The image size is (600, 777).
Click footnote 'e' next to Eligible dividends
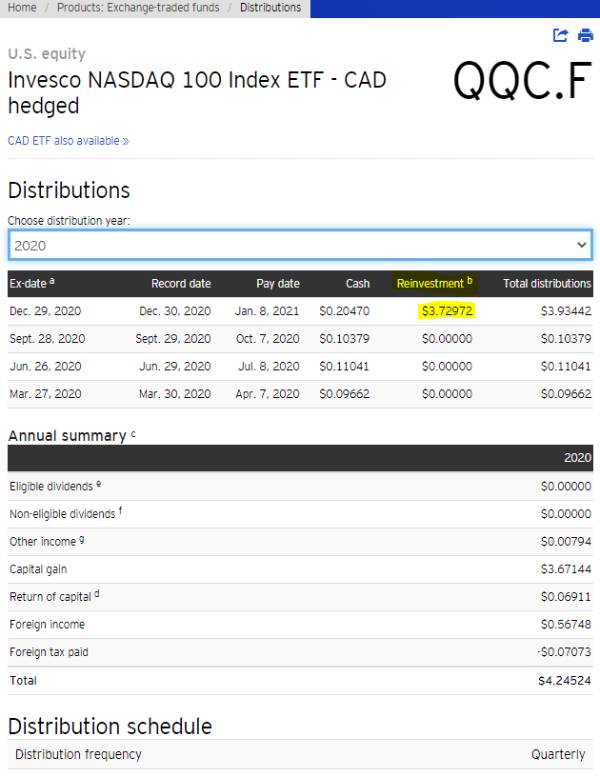(99, 484)
